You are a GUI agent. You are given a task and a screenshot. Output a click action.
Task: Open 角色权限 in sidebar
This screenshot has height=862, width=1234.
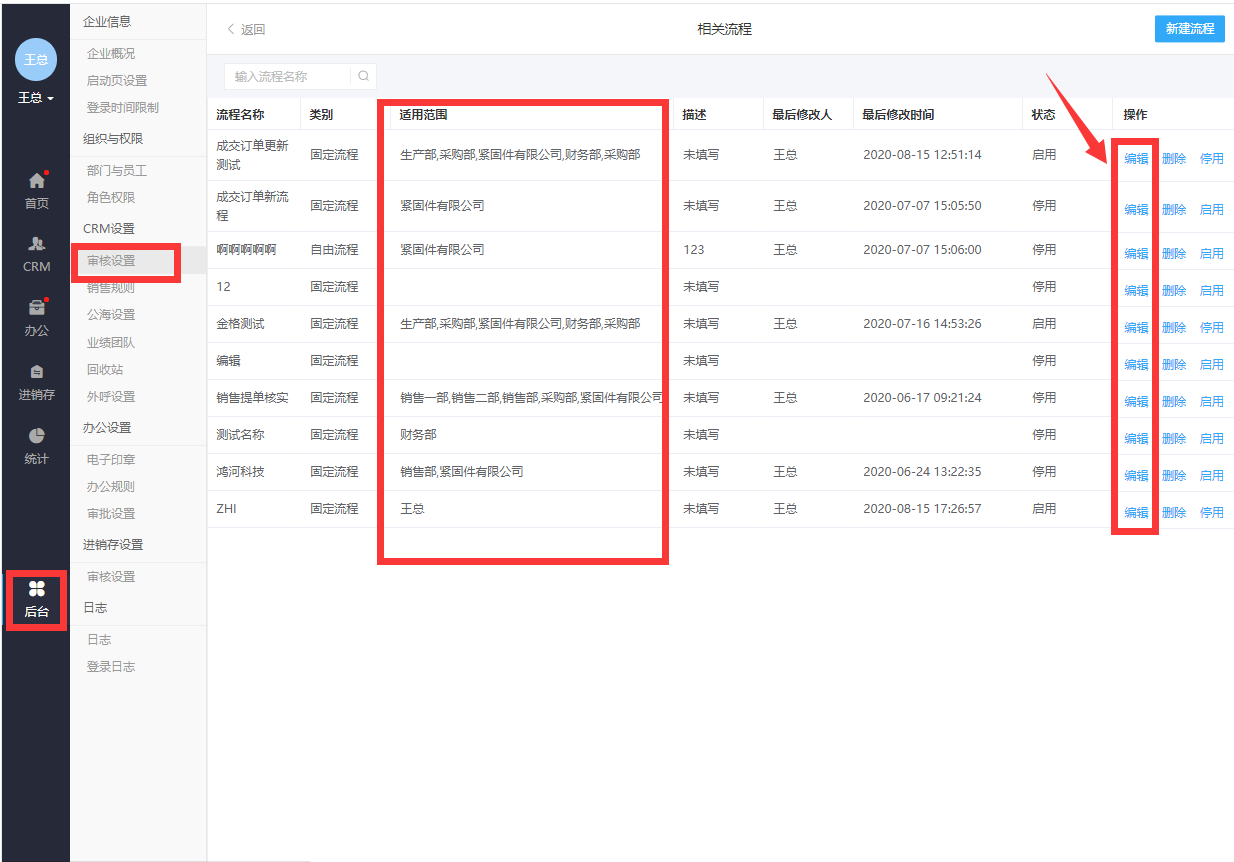coord(111,198)
